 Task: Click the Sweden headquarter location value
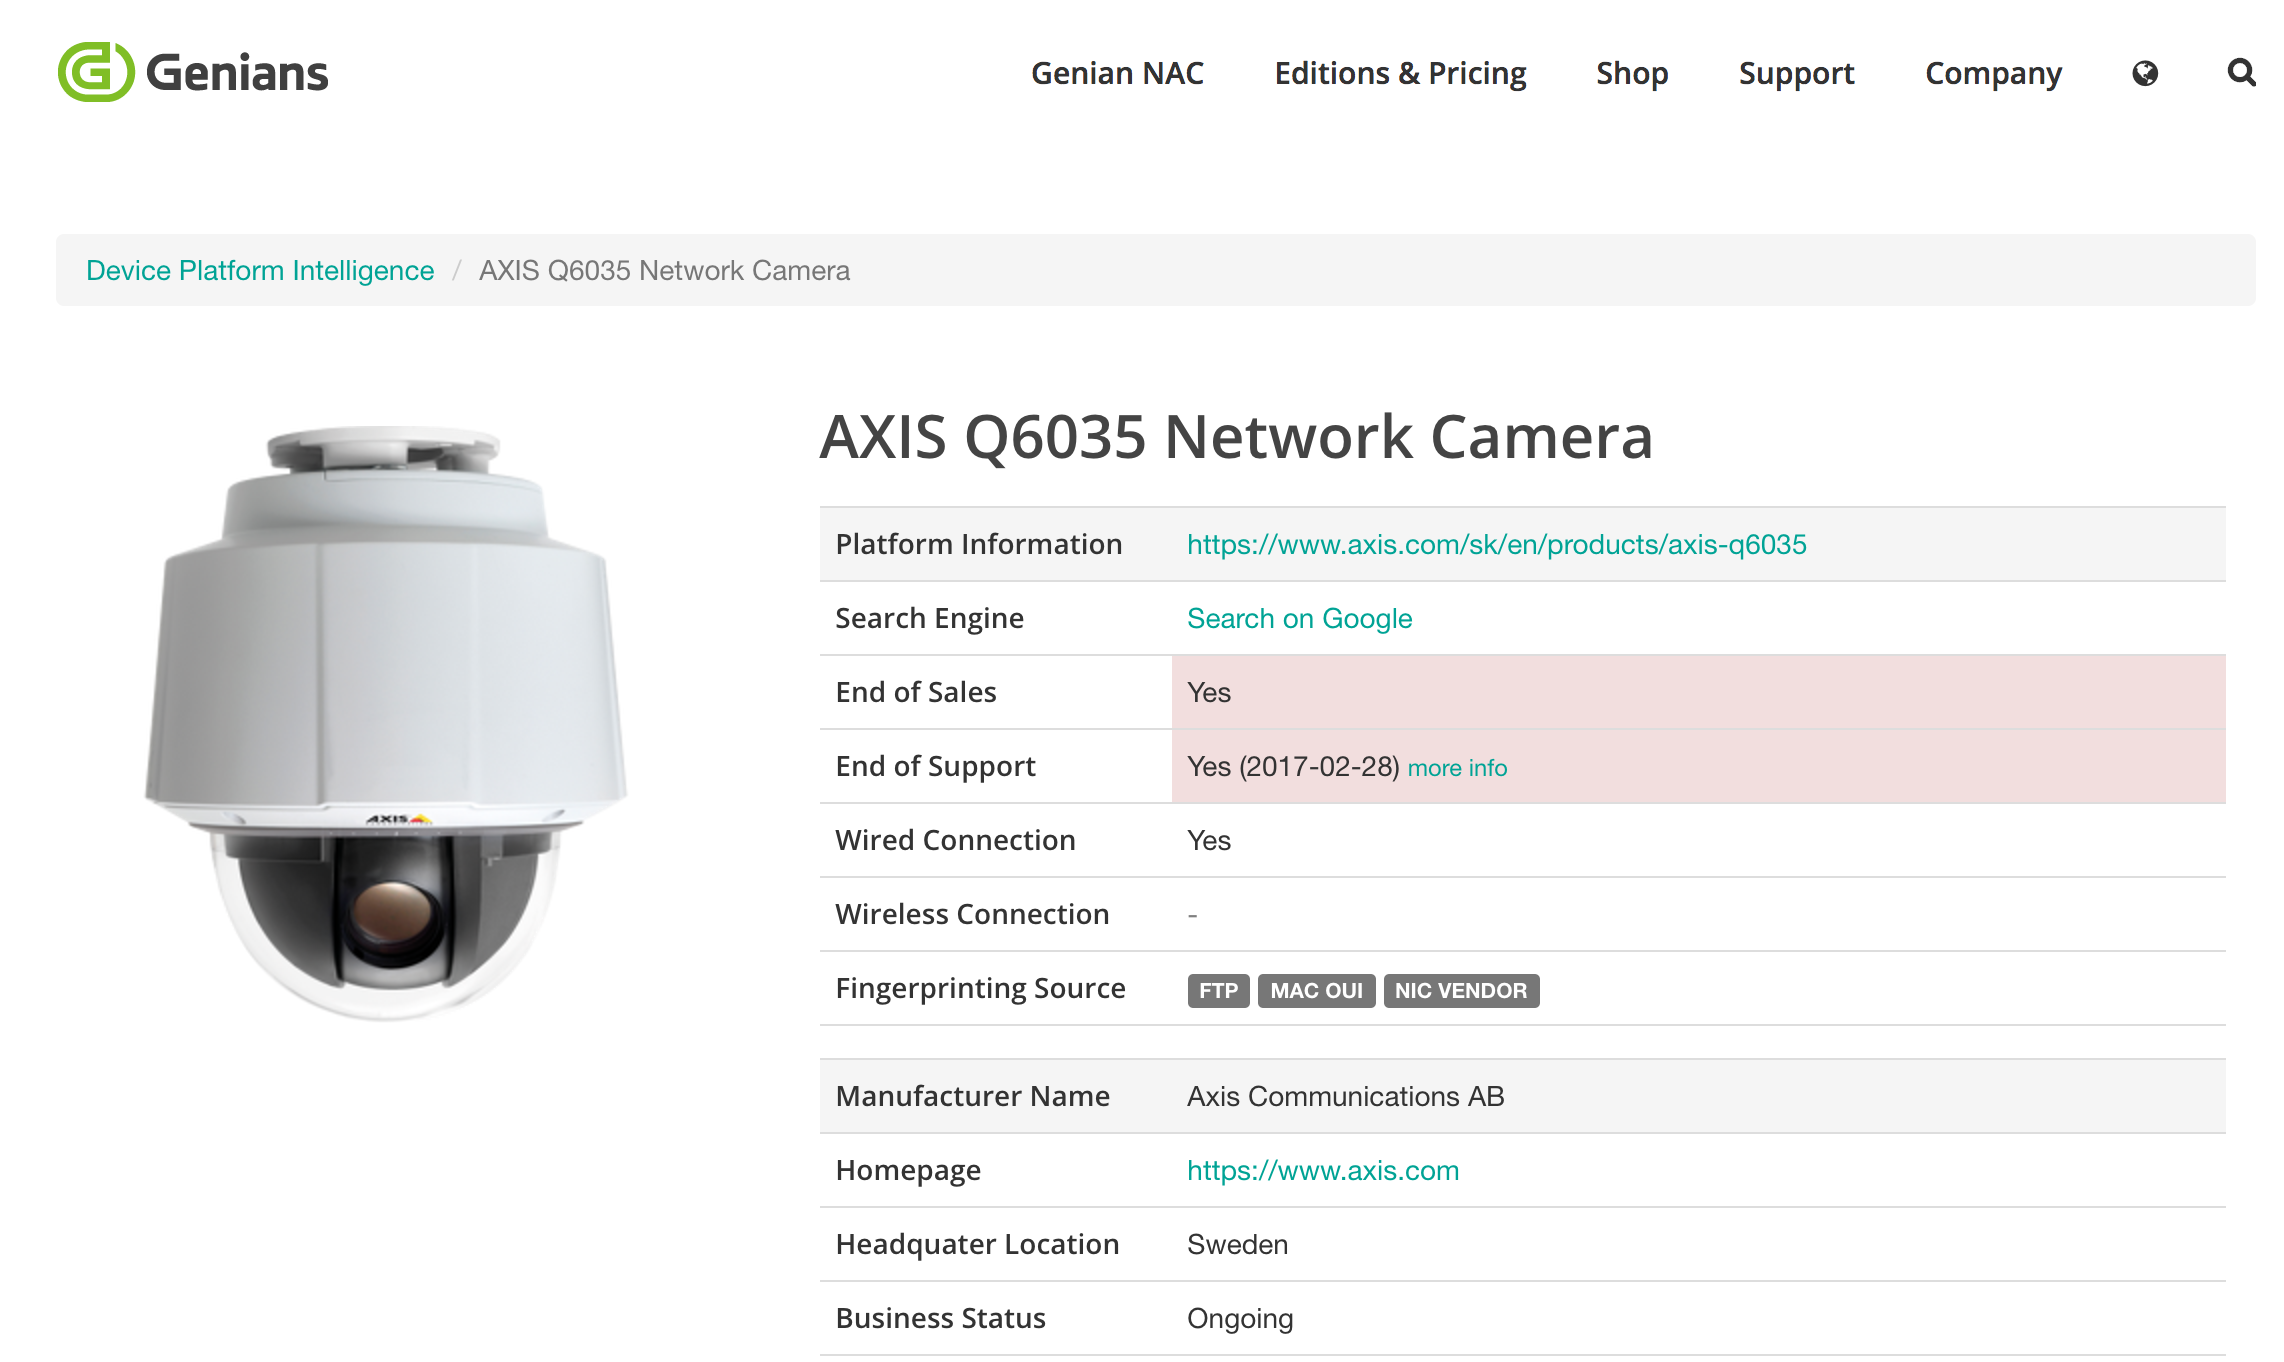[1237, 1244]
